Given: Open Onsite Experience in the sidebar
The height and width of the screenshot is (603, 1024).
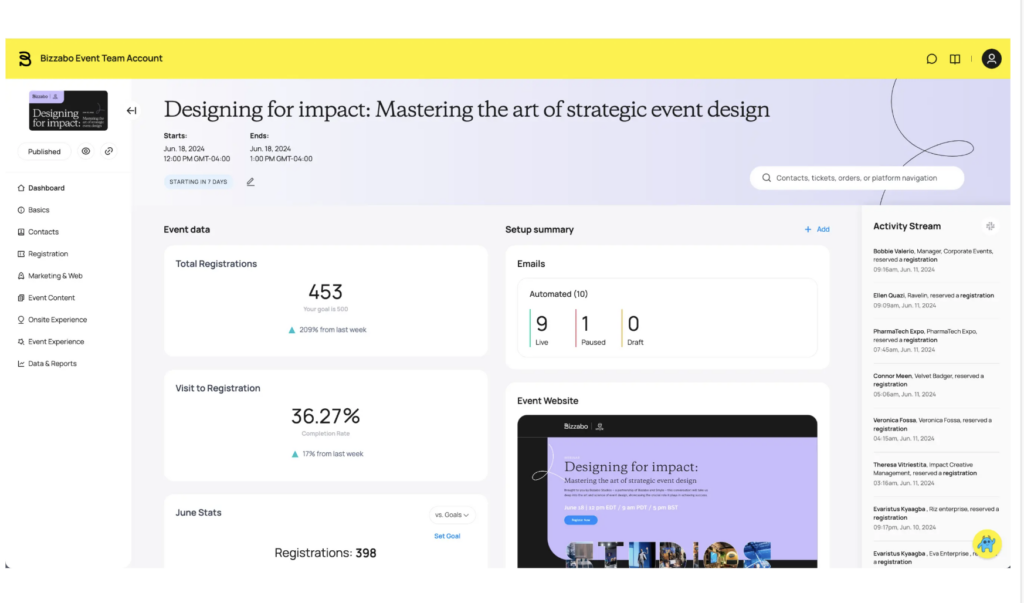Looking at the screenshot, I should [57, 320].
